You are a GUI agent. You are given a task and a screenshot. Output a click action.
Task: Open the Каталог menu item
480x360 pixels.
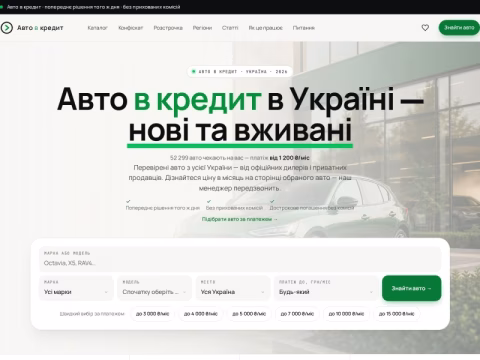[97, 28]
